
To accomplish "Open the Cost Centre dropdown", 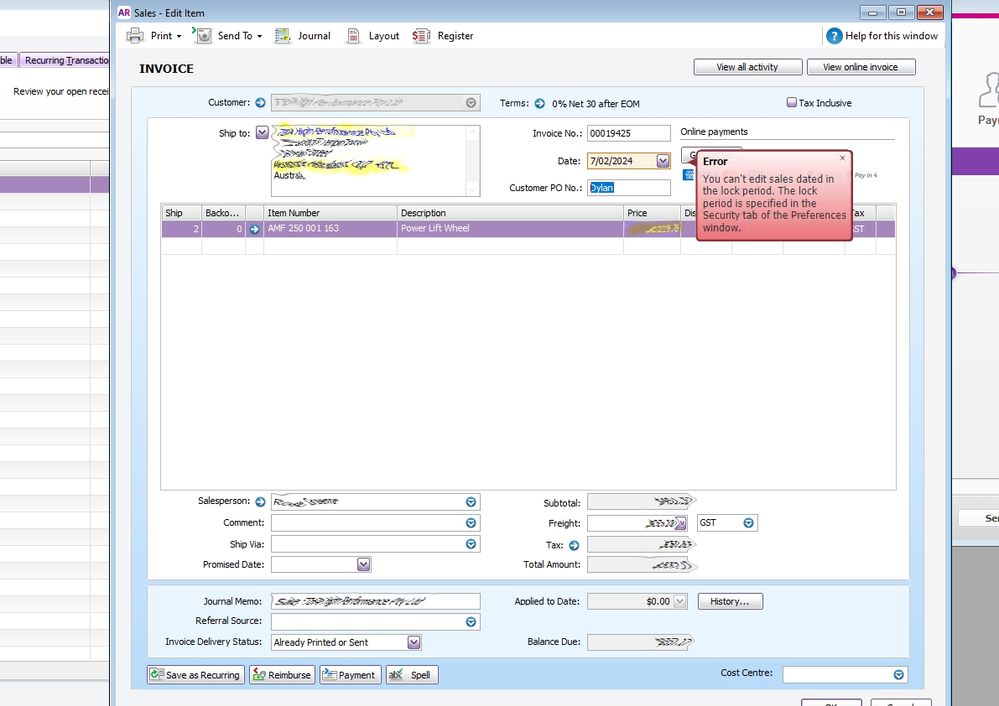I will click(x=898, y=675).
